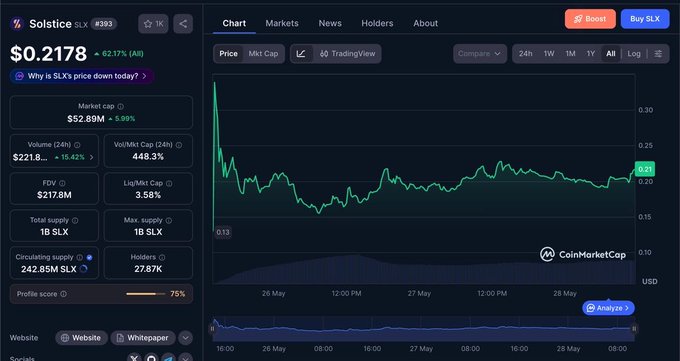Click the rocket Boost button
The image size is (680, 361).
[590, 19]
